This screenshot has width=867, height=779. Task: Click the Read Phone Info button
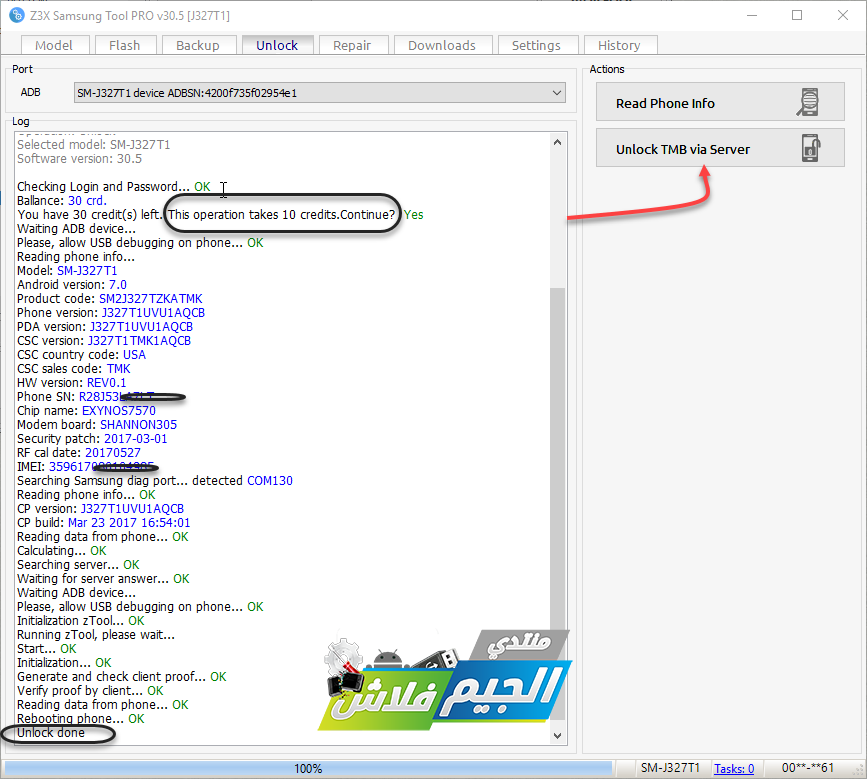click(x=720, y=102)
